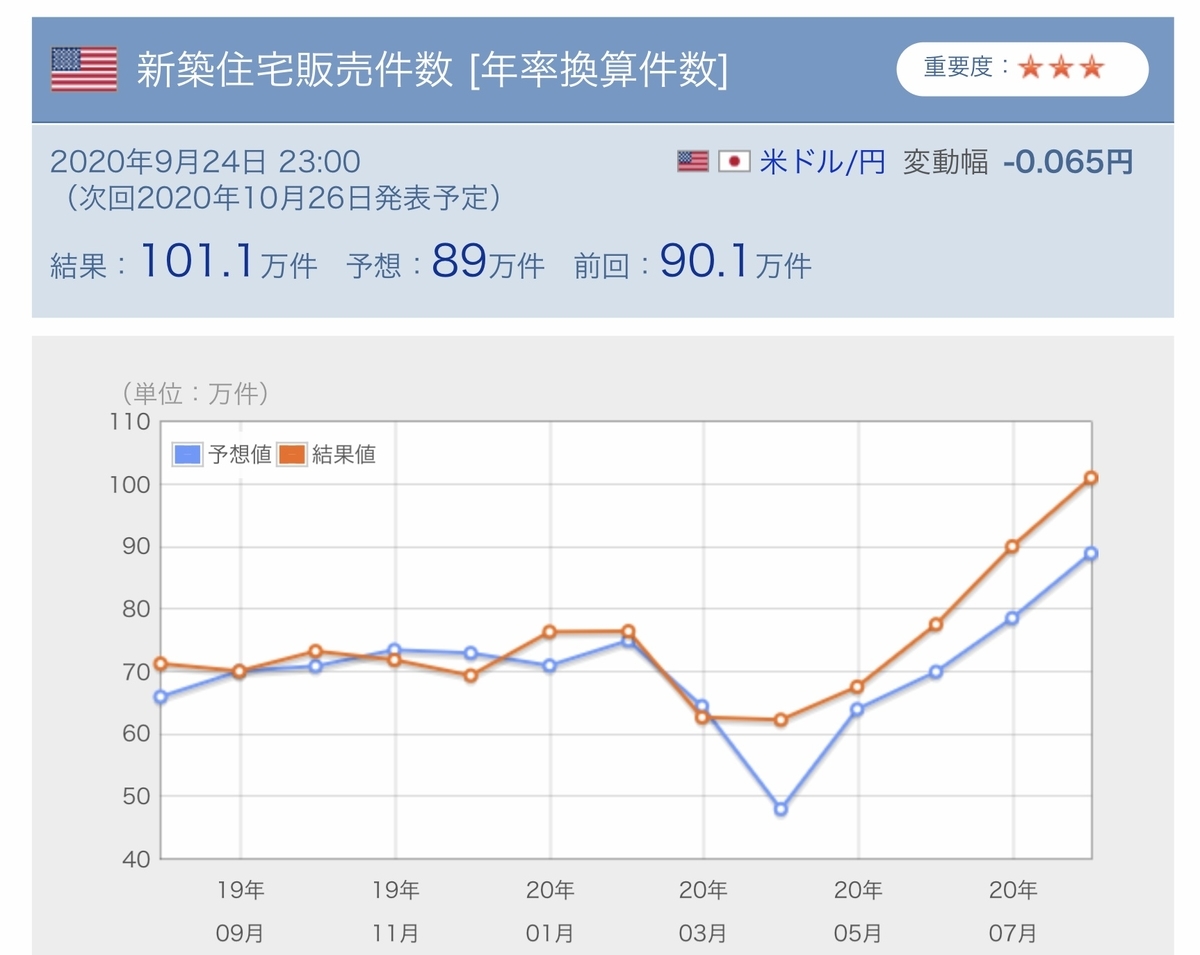Select the orange result point at 20年01月
1200x955 pixels.
(549, 632)
